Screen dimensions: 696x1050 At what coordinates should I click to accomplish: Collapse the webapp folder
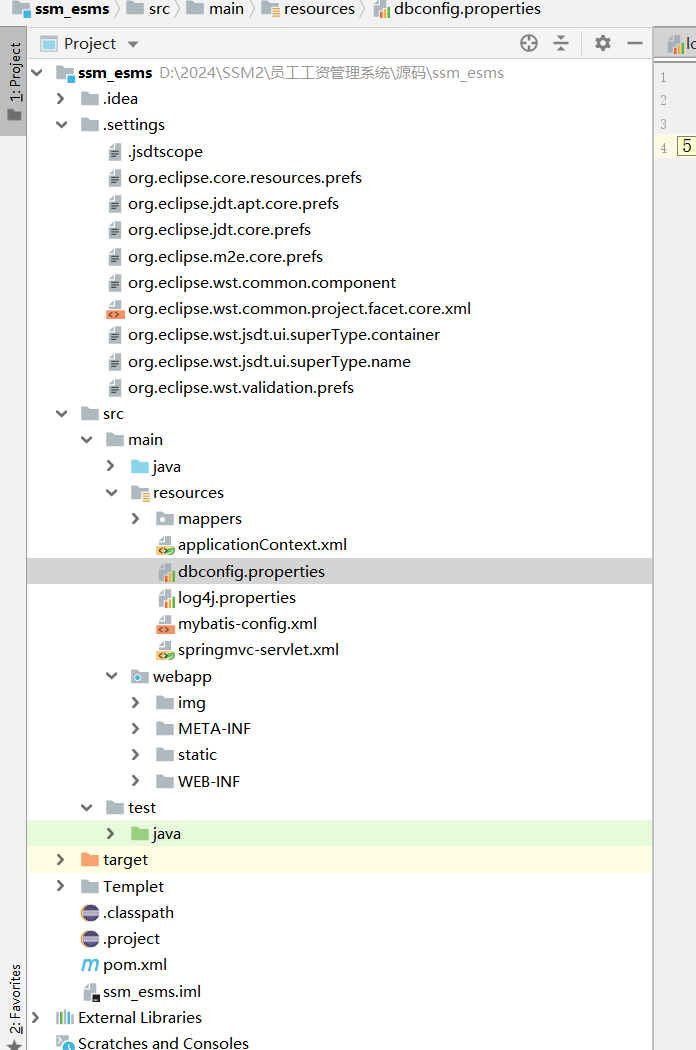coord(111,677)
